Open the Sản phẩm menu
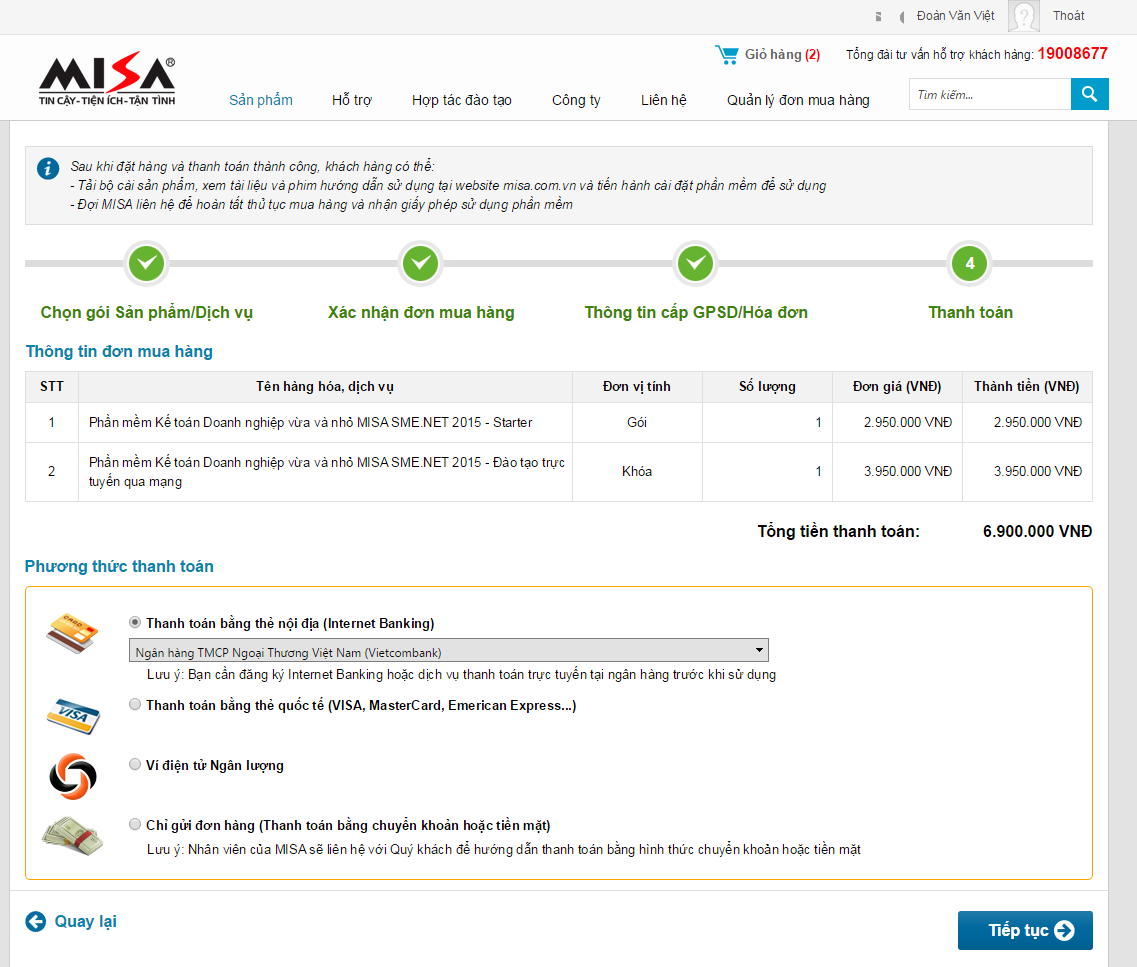 click(261, 100)
